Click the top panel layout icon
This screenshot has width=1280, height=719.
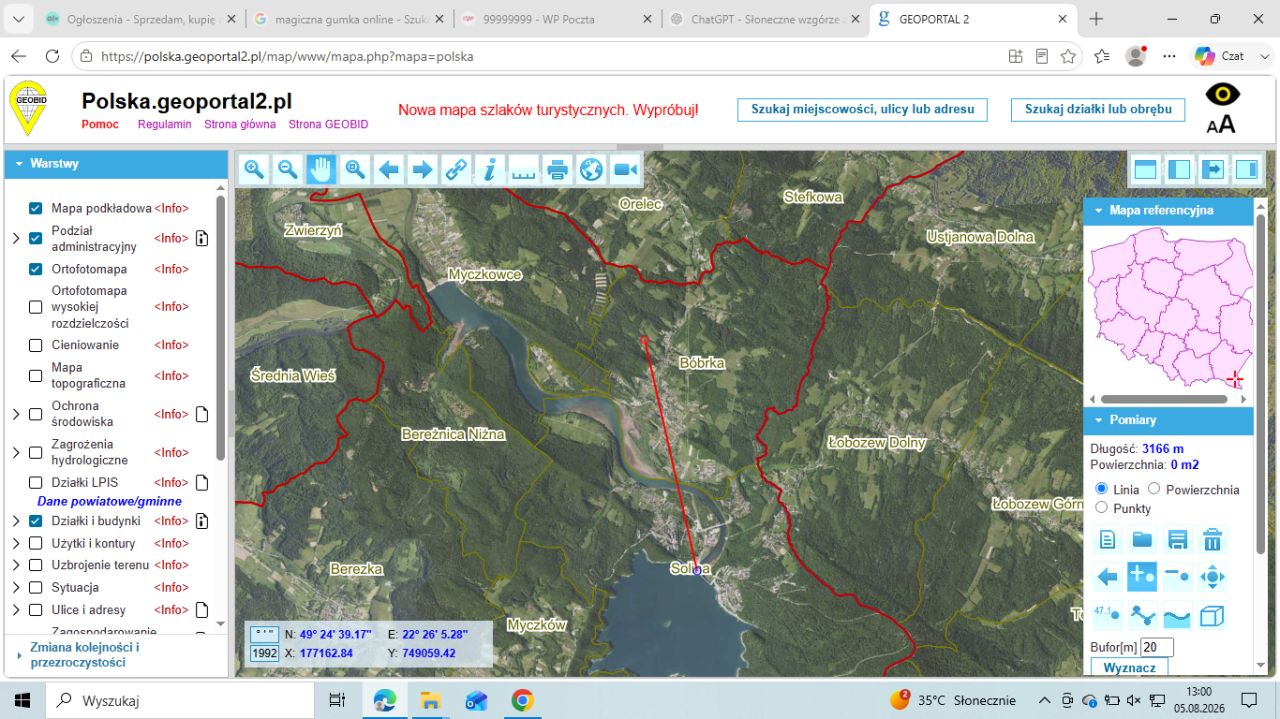[1145, 170]
